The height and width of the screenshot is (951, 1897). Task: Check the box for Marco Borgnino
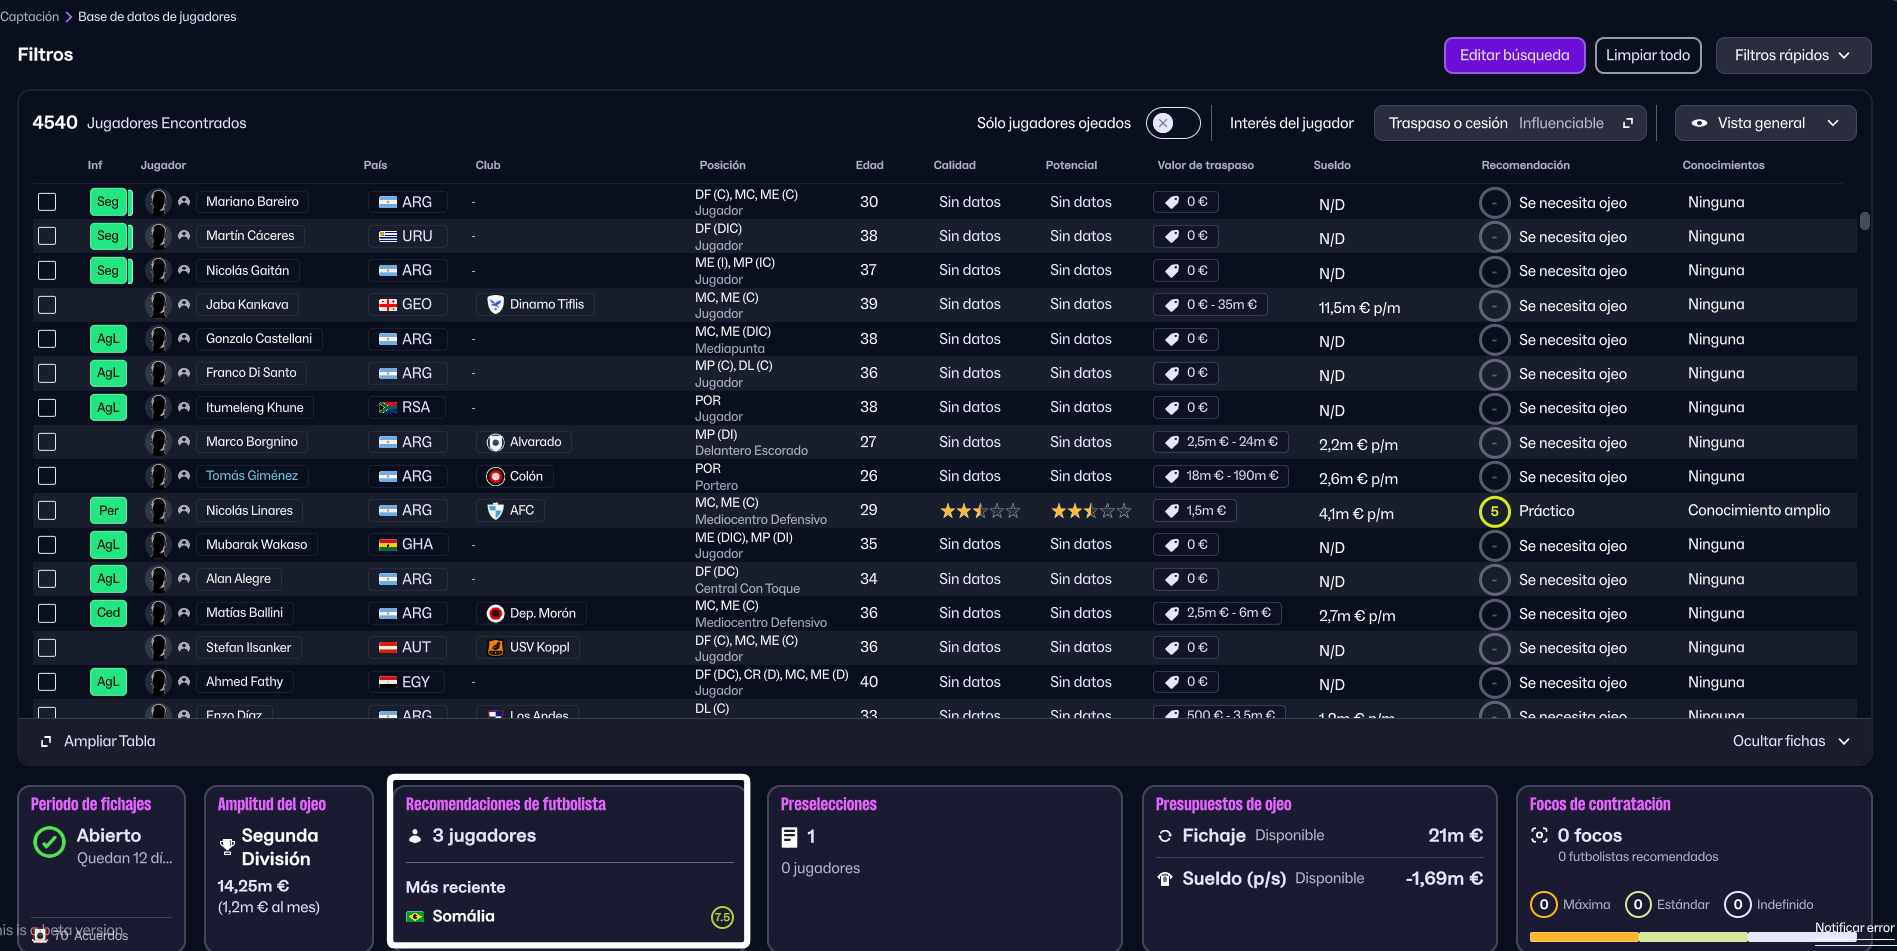pyautogui.click(x=47, y=442)
